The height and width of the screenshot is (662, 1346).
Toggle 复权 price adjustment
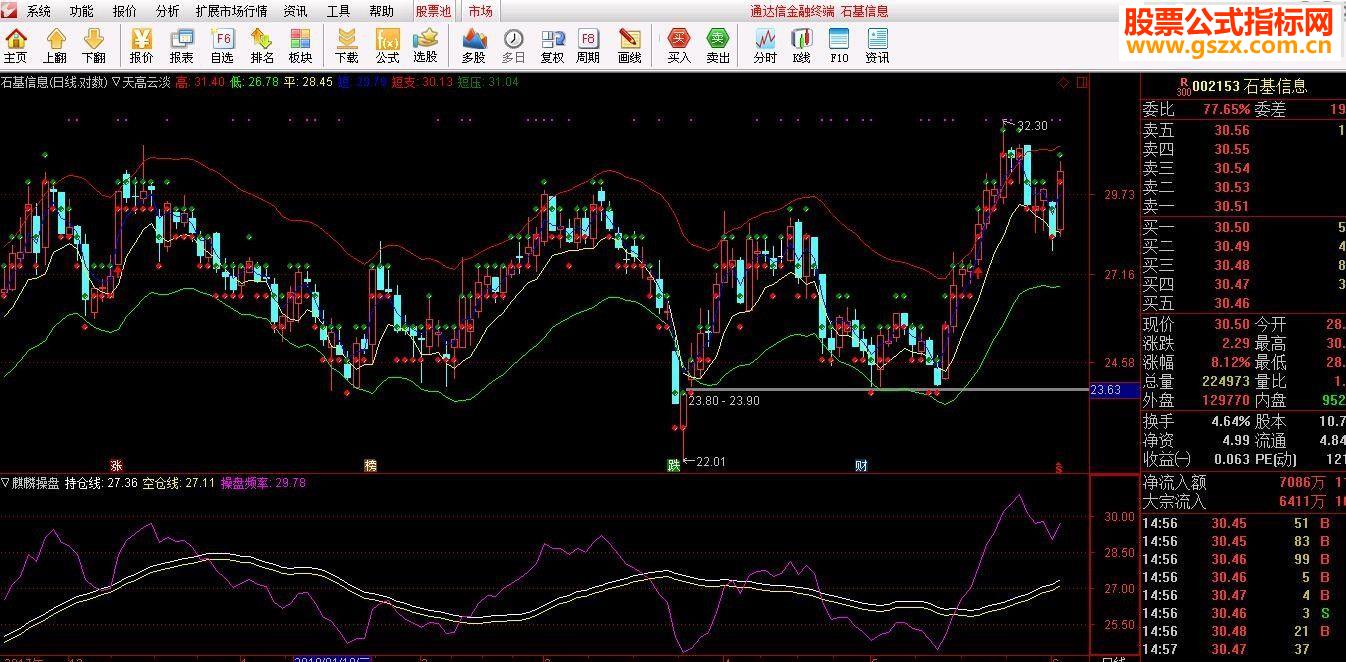pyautogui.click(x=552, y=46)
